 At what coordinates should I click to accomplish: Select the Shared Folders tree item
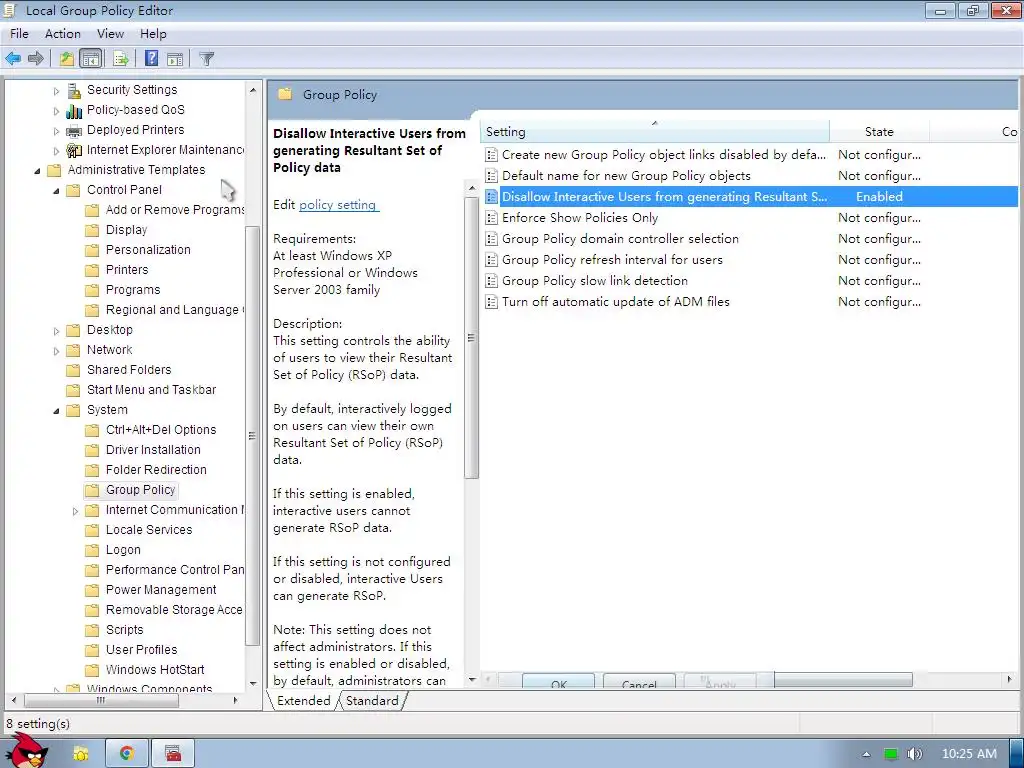[129, 370]
